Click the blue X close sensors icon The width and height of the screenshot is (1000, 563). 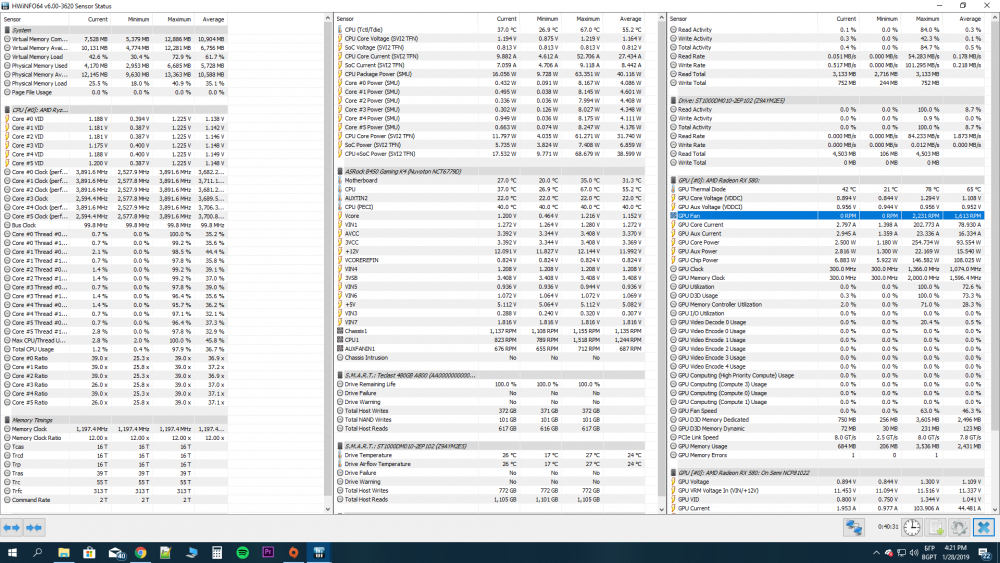click(x=983, y=527)
